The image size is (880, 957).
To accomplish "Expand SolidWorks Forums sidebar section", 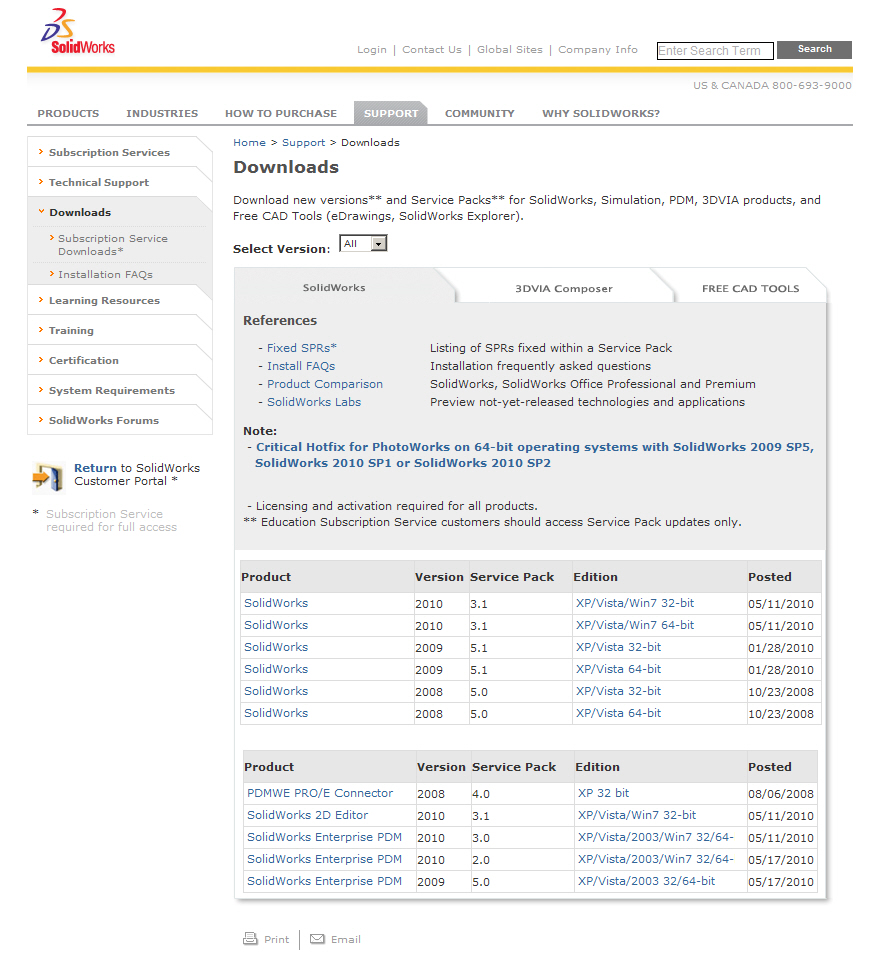I will coord(104,420).
